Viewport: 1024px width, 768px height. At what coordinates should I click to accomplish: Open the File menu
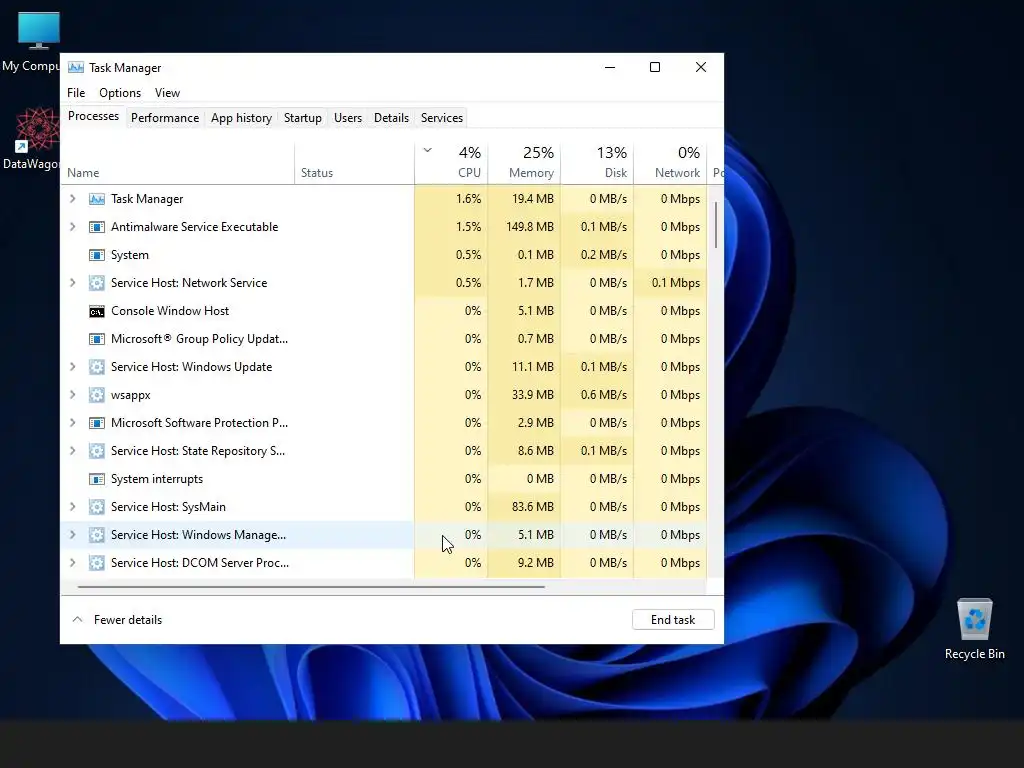click(x=76, y=93)
